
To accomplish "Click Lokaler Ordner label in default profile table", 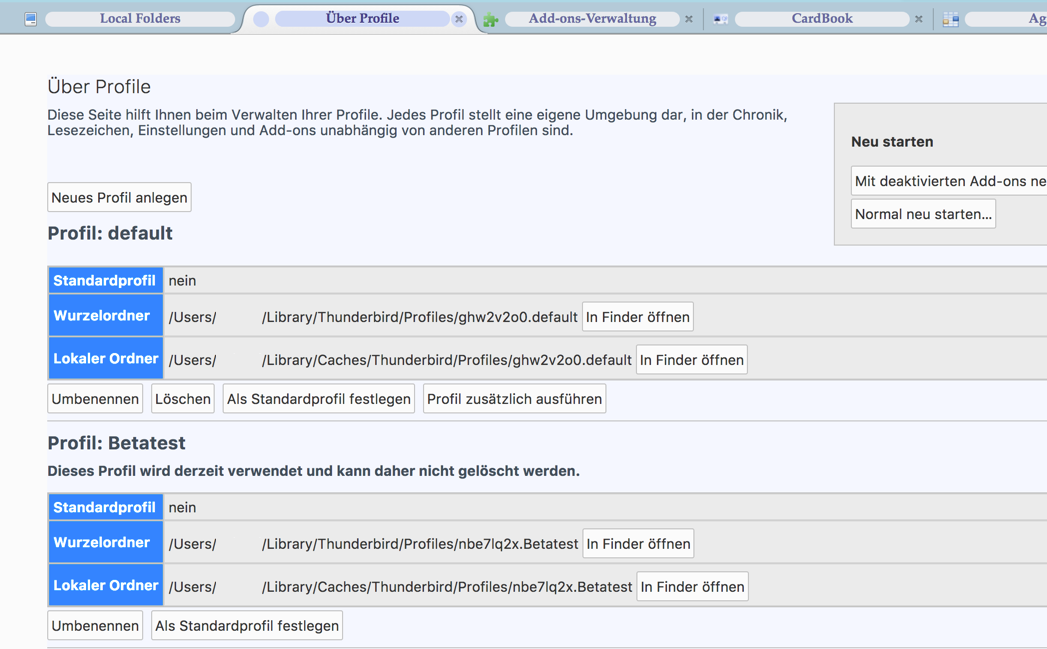I will point(106,358).
